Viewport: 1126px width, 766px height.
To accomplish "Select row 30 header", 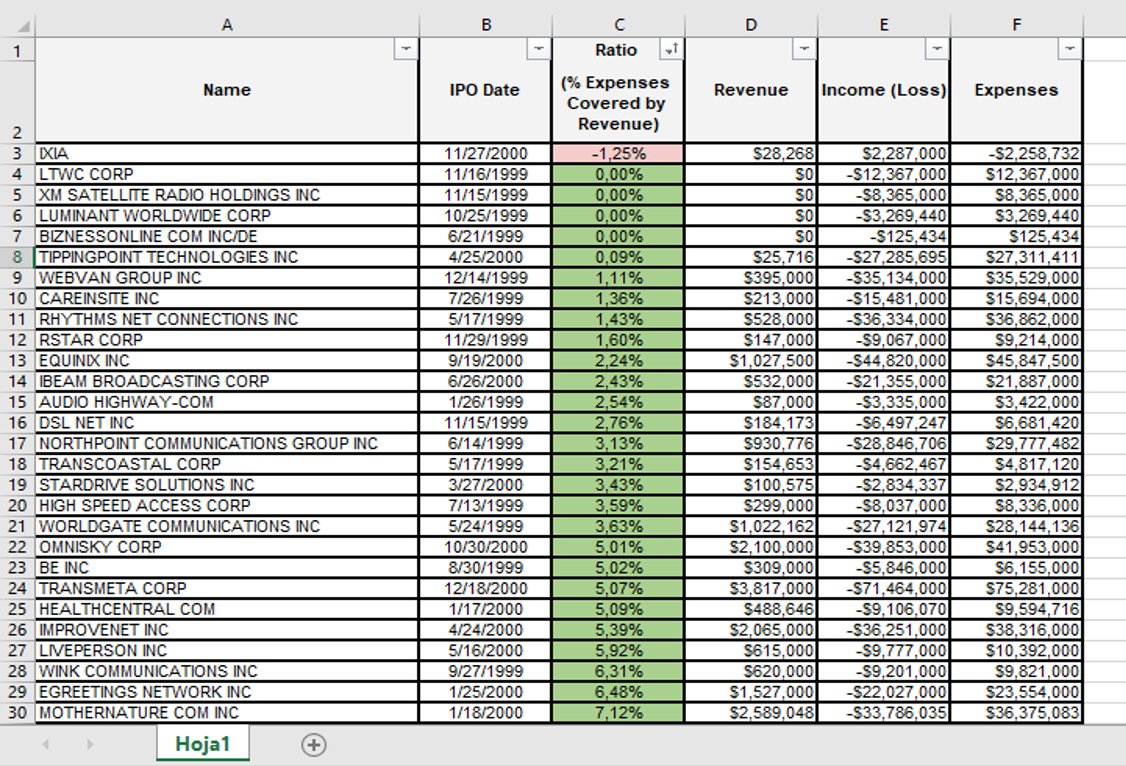I will (17, 713).
